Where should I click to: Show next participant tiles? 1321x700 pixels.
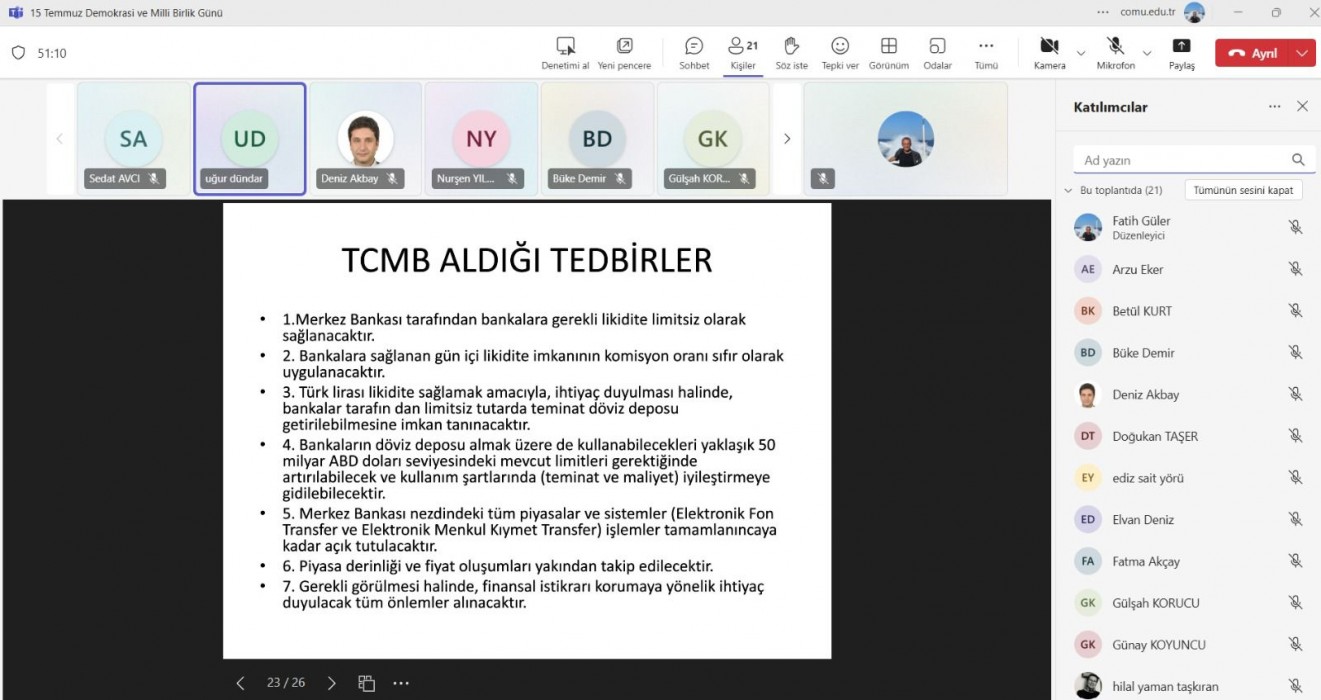(x=787, y=139)
